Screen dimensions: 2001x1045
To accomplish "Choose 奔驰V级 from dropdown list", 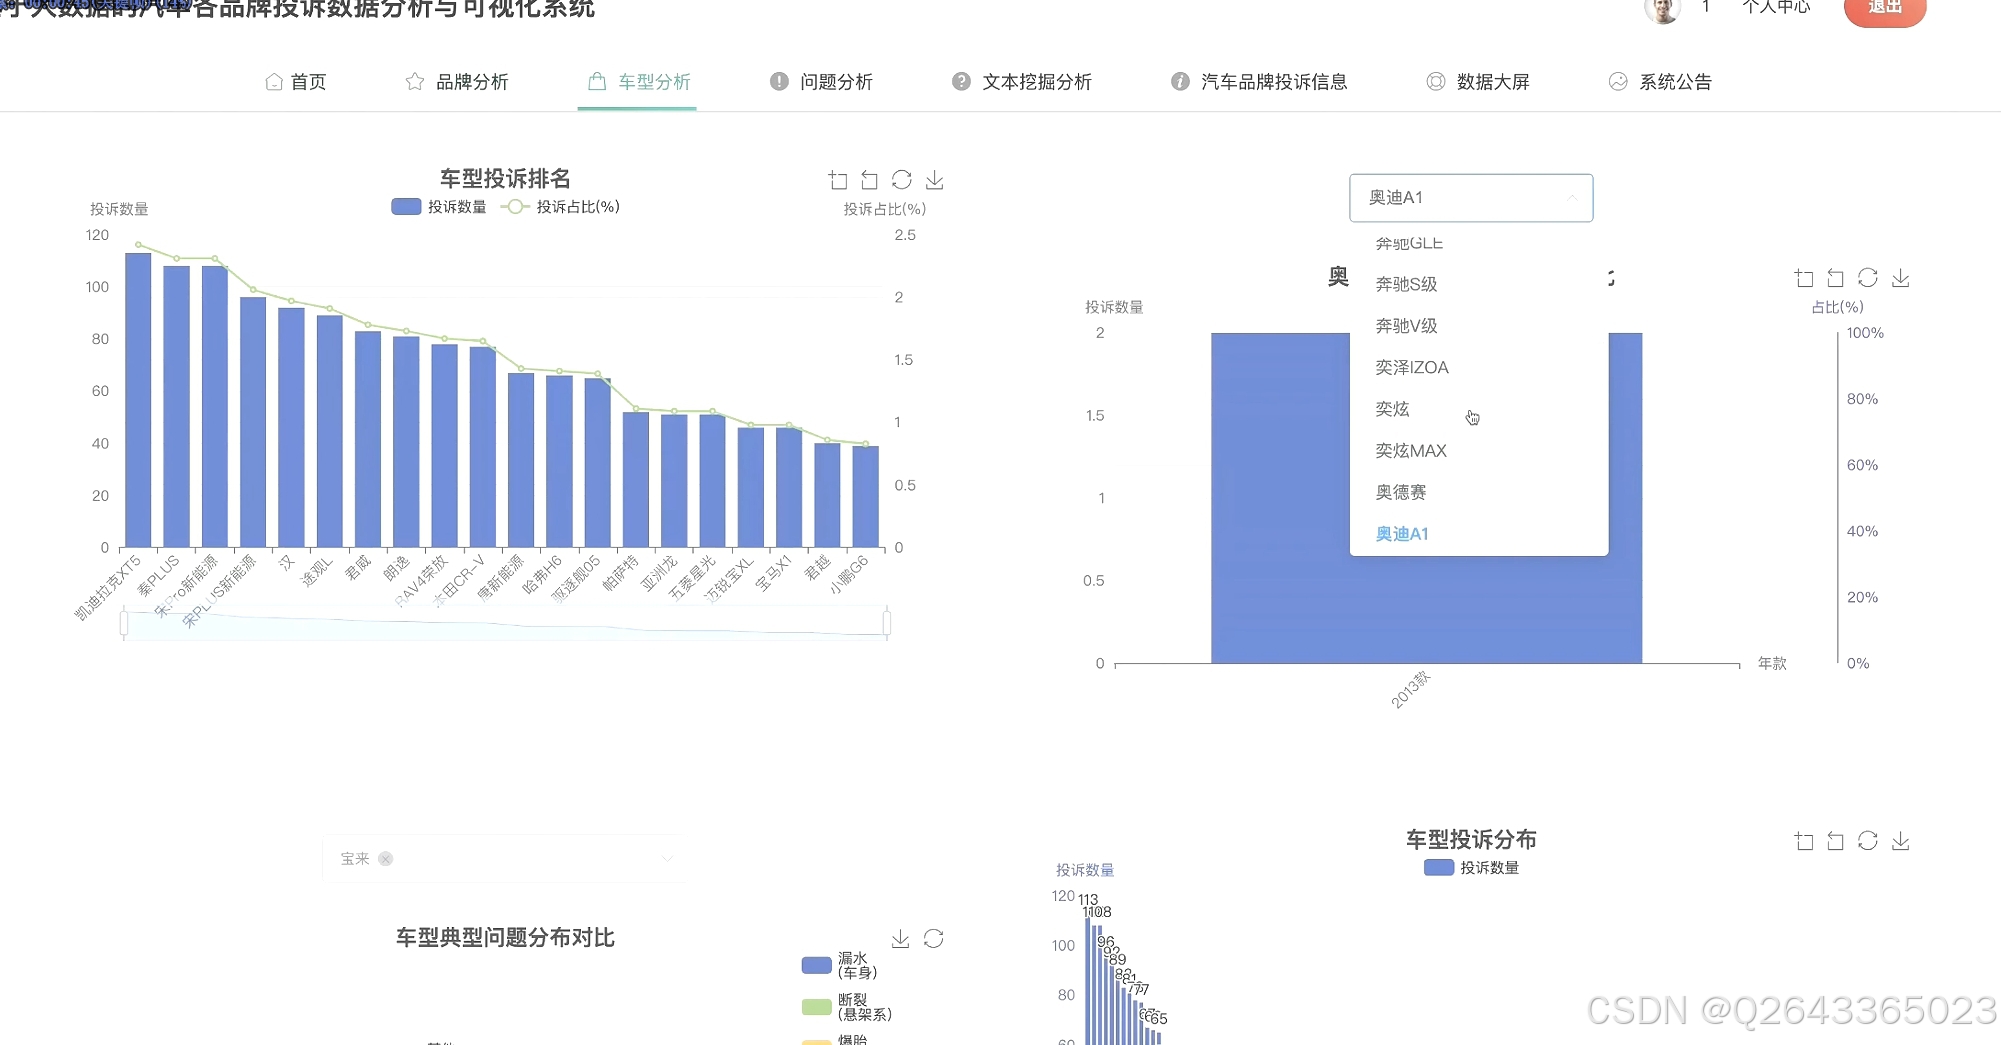I will click(x=1479, y=326).
